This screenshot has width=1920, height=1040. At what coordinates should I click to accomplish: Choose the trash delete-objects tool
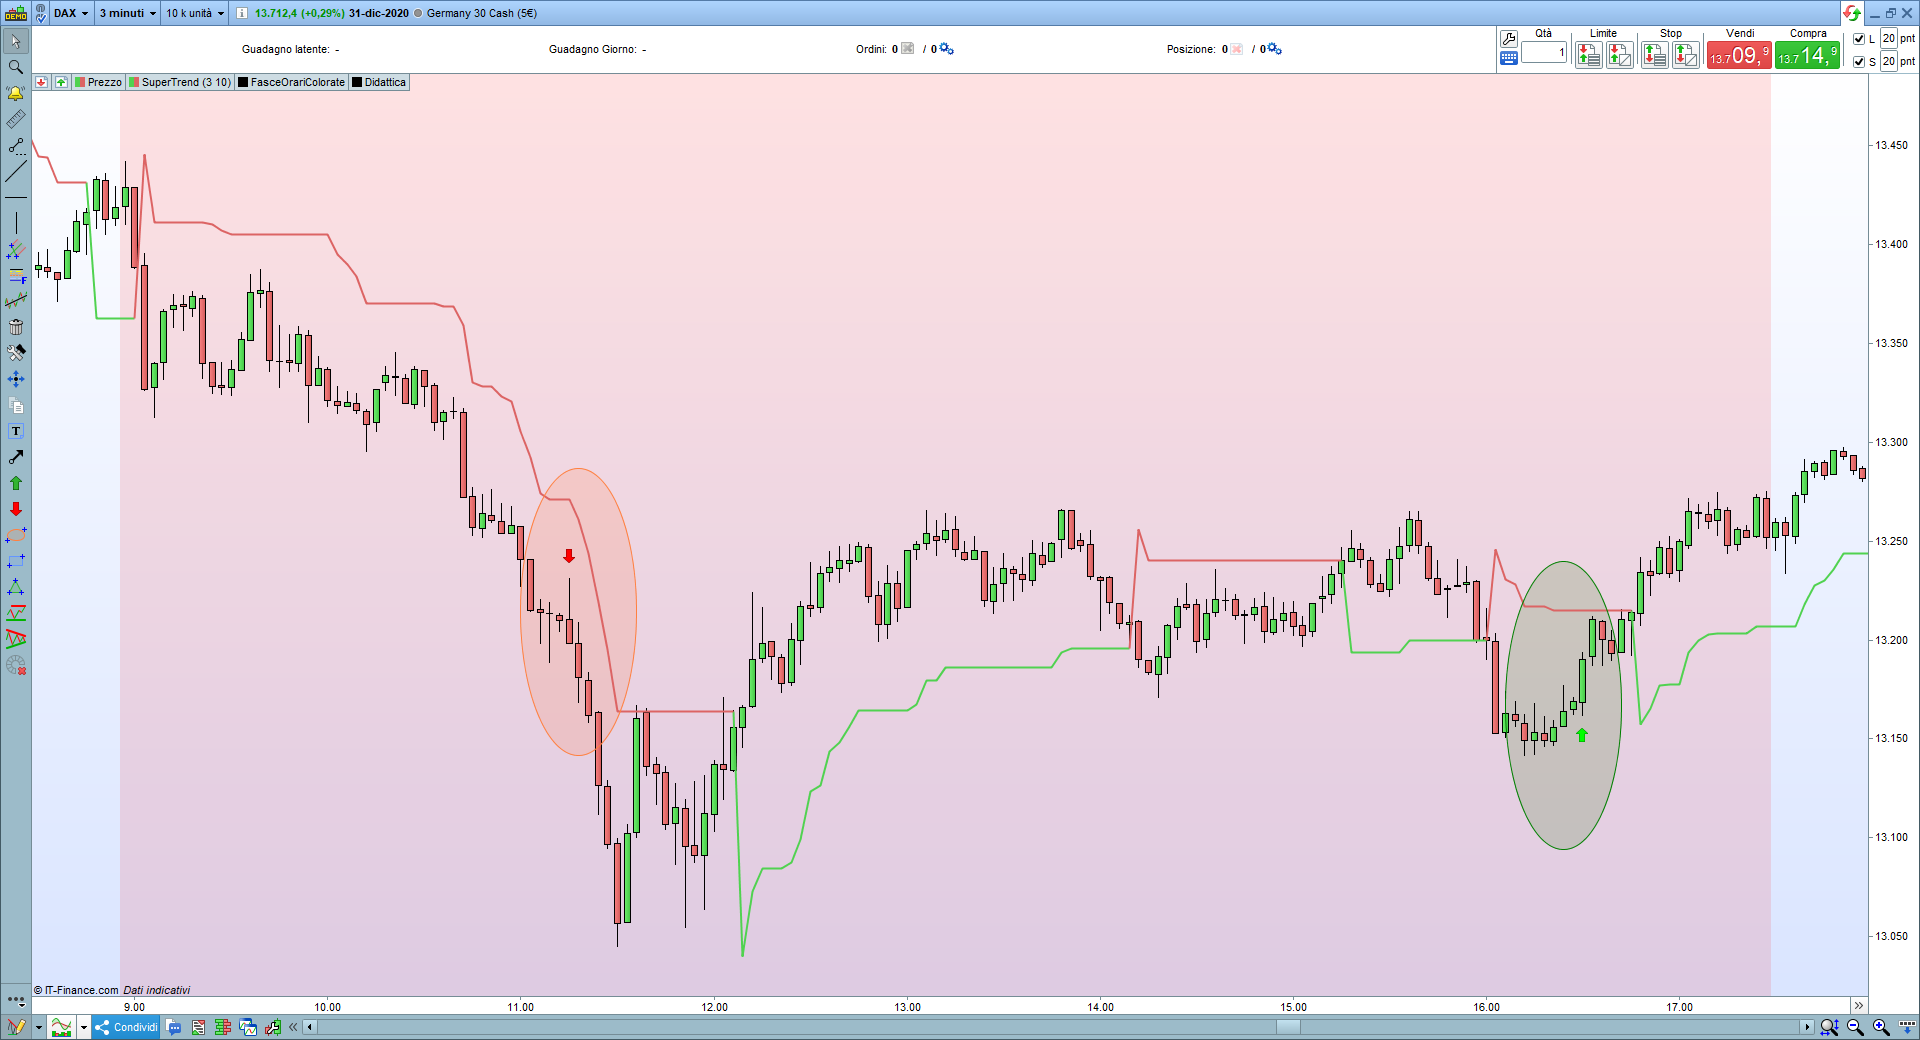click(16, 327)
